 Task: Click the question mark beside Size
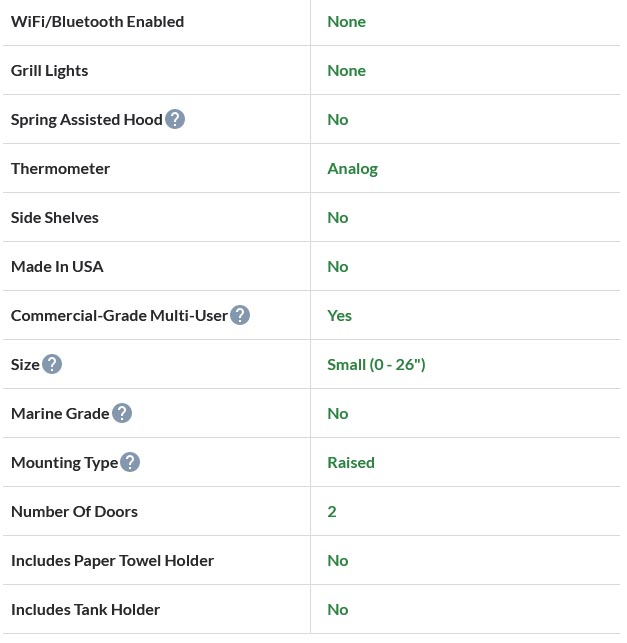tap(52, 364)
